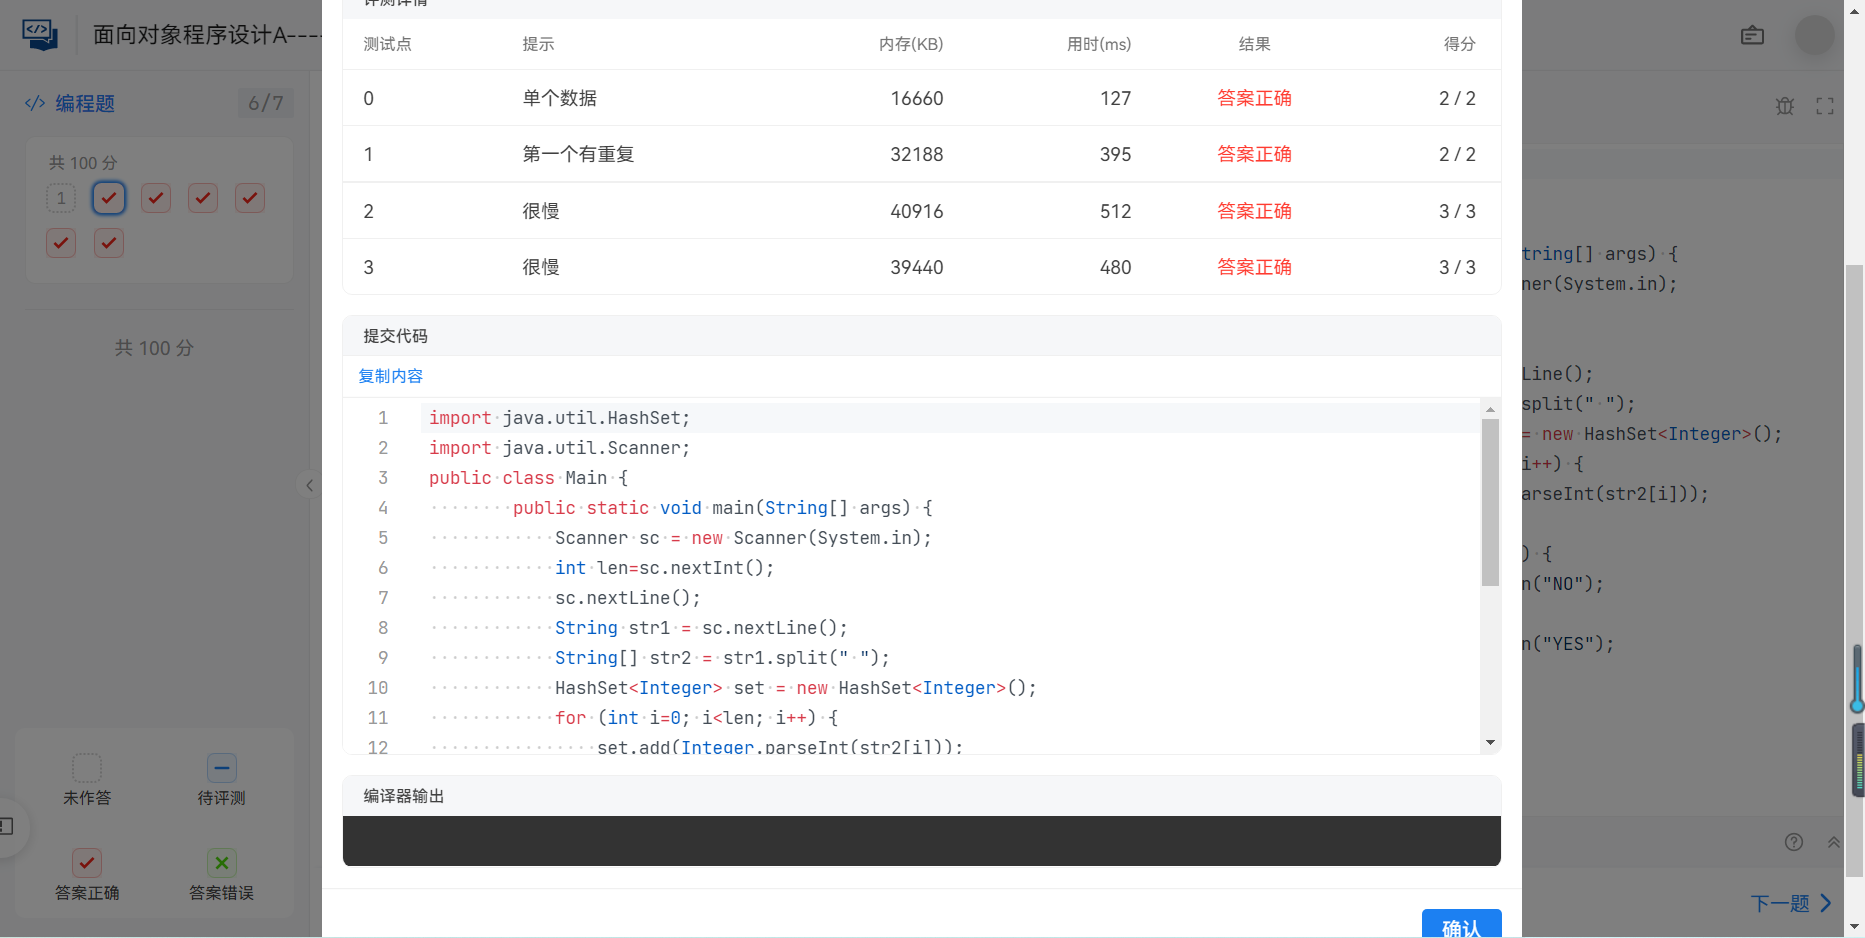Expand panel with double chevron up
This screenshot has width=1865, height=938.
click(x=1833, y=842)
